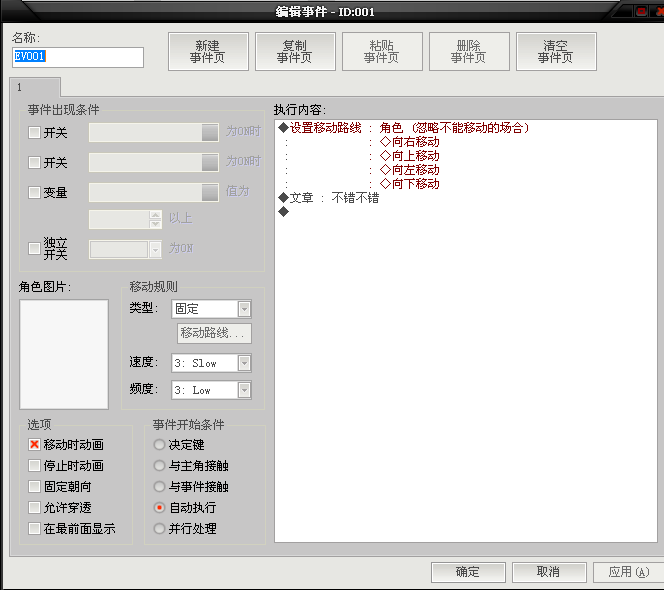
Task: Select event page tab 1
Action: click(x=35, y=87)
